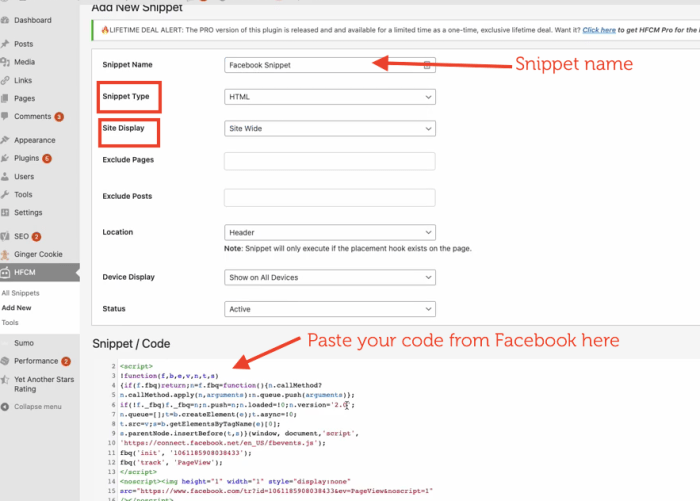Click the opening <script> code line
Screen dimensions: 700x501
136,366
